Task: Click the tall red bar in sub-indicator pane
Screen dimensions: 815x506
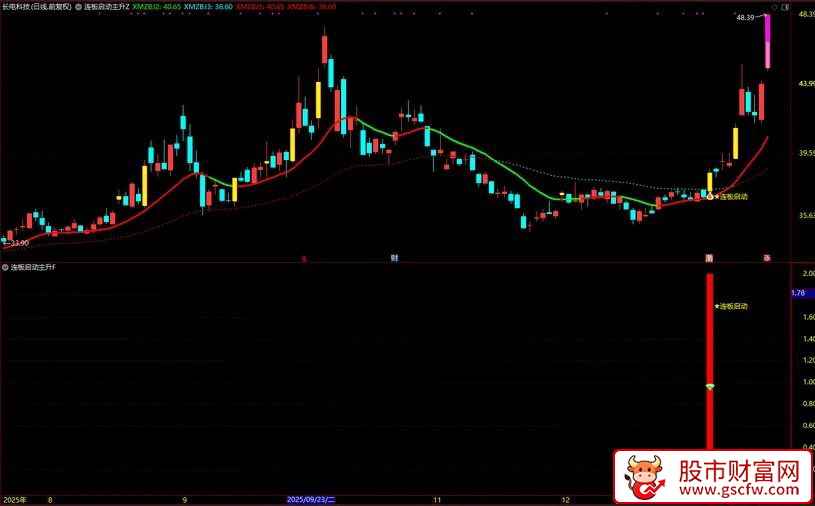Action: tap(709, 361)
